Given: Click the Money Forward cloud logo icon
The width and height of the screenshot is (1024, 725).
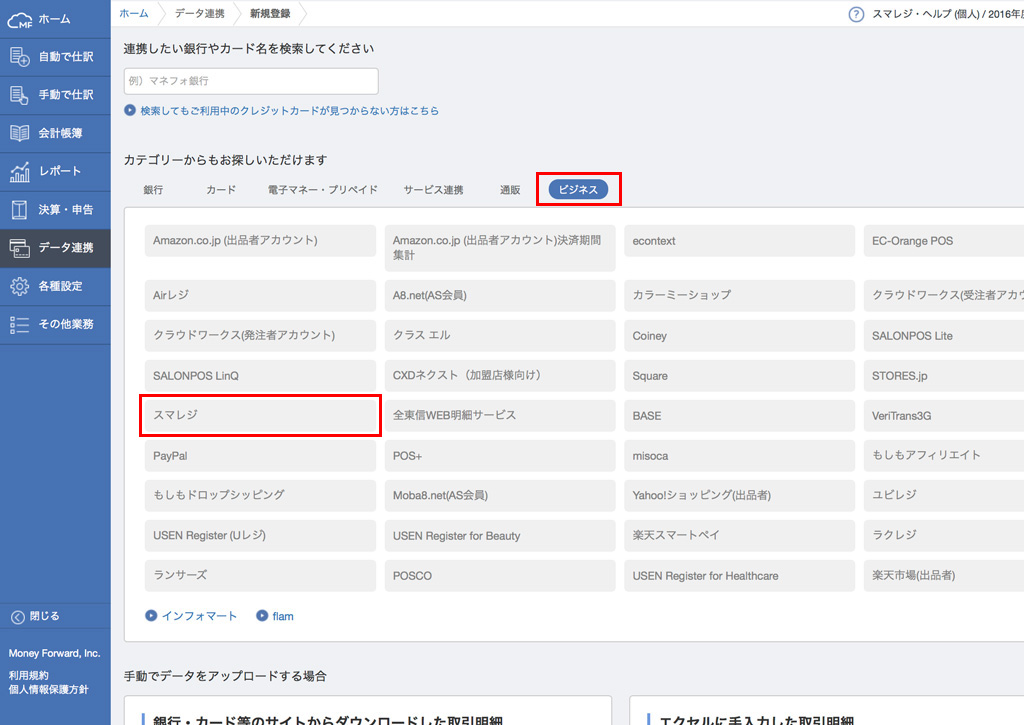Looking at the screenshot, I should coord(19,20).
